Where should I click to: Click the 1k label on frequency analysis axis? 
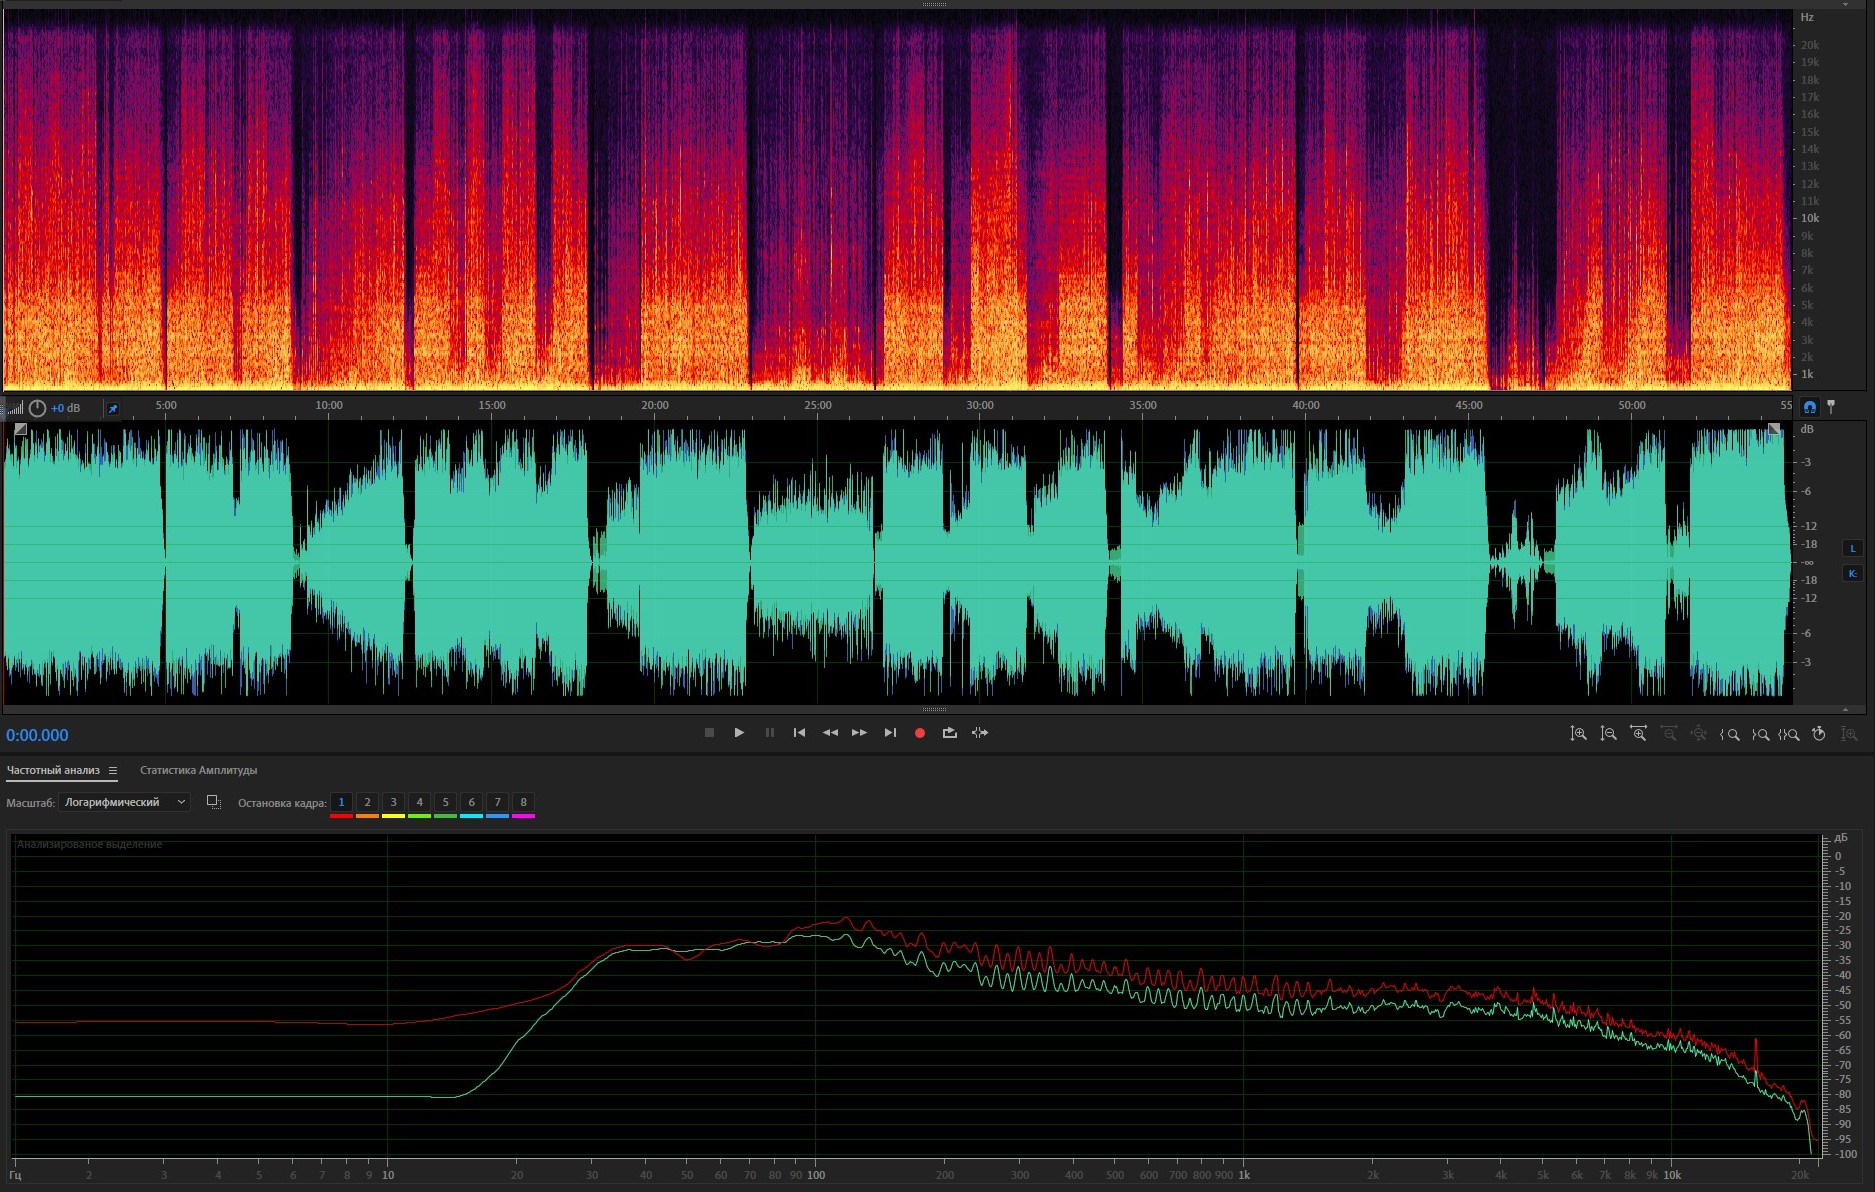[1244, 1175]
